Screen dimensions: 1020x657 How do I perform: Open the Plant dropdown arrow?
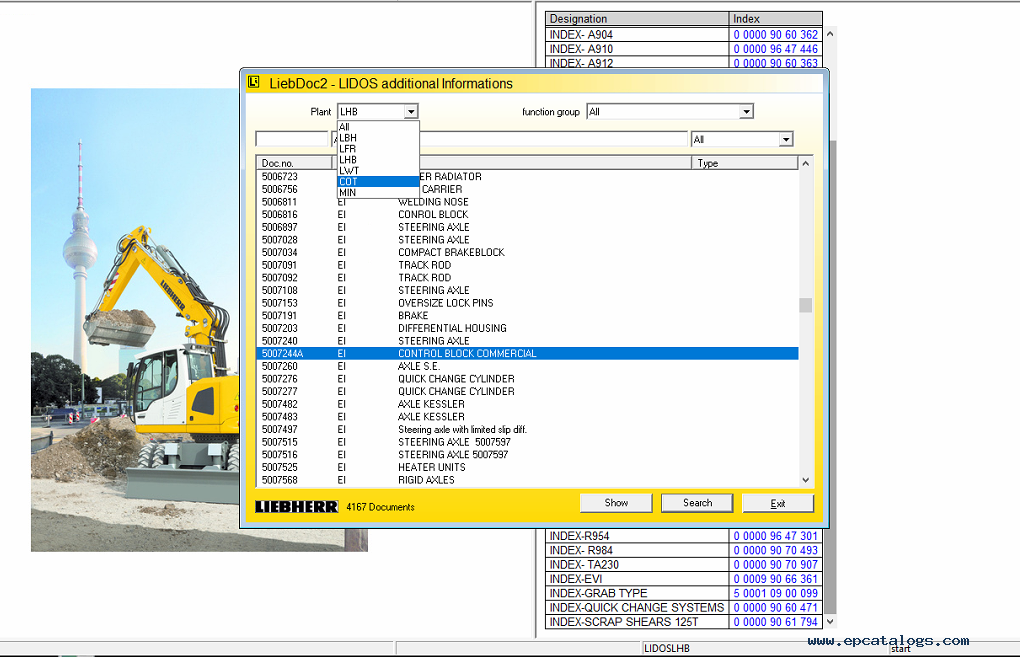coord(410,112)
